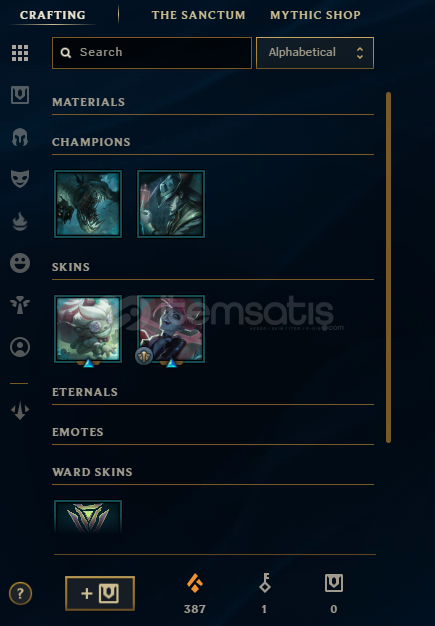
Task: Open the Mythic Shop tab
Action: point(315,15)
